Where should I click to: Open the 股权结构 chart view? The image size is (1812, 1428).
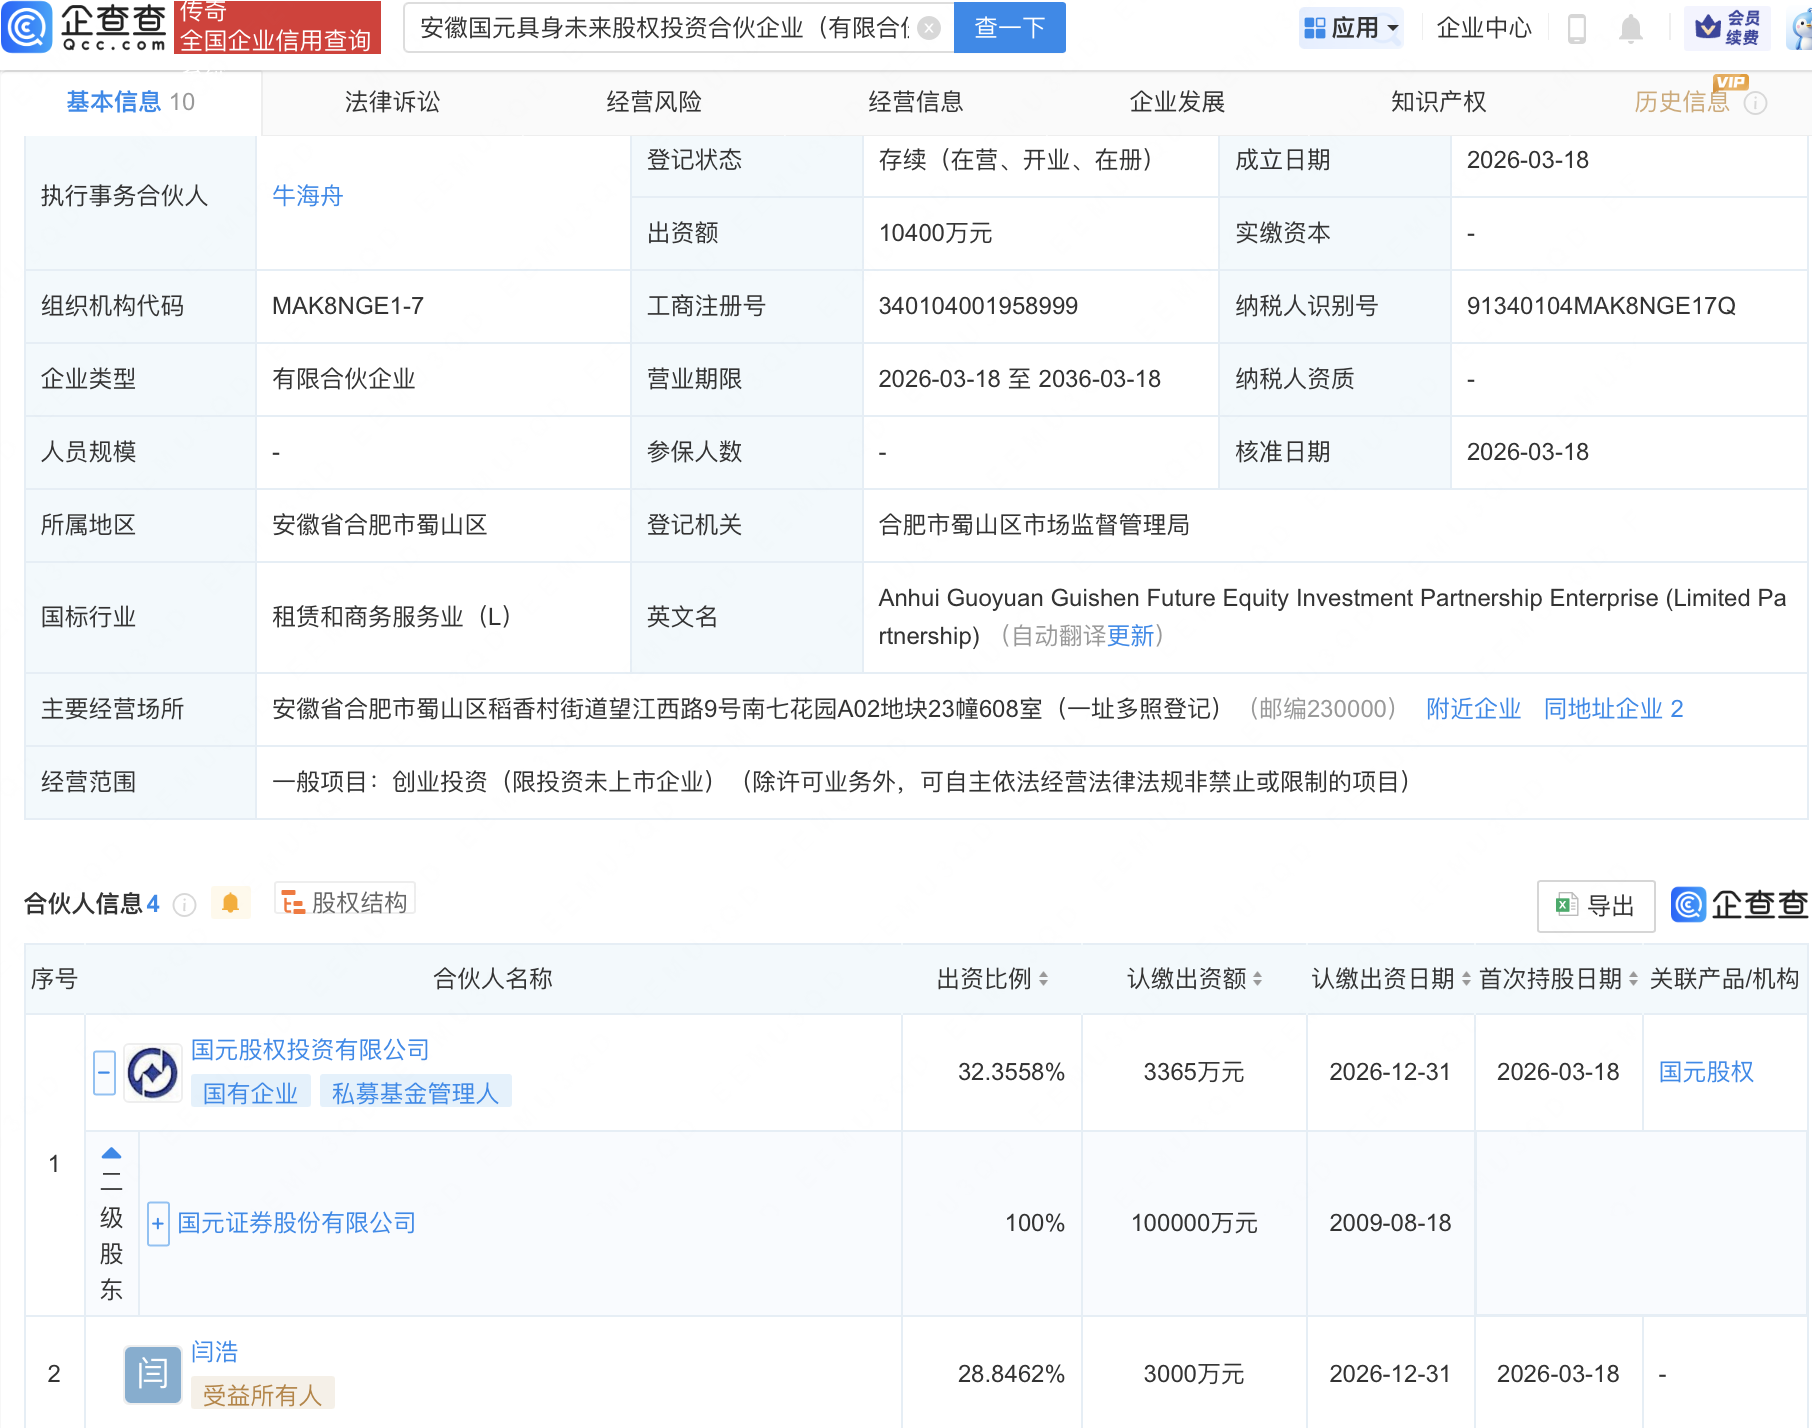(x=345, y=903)
